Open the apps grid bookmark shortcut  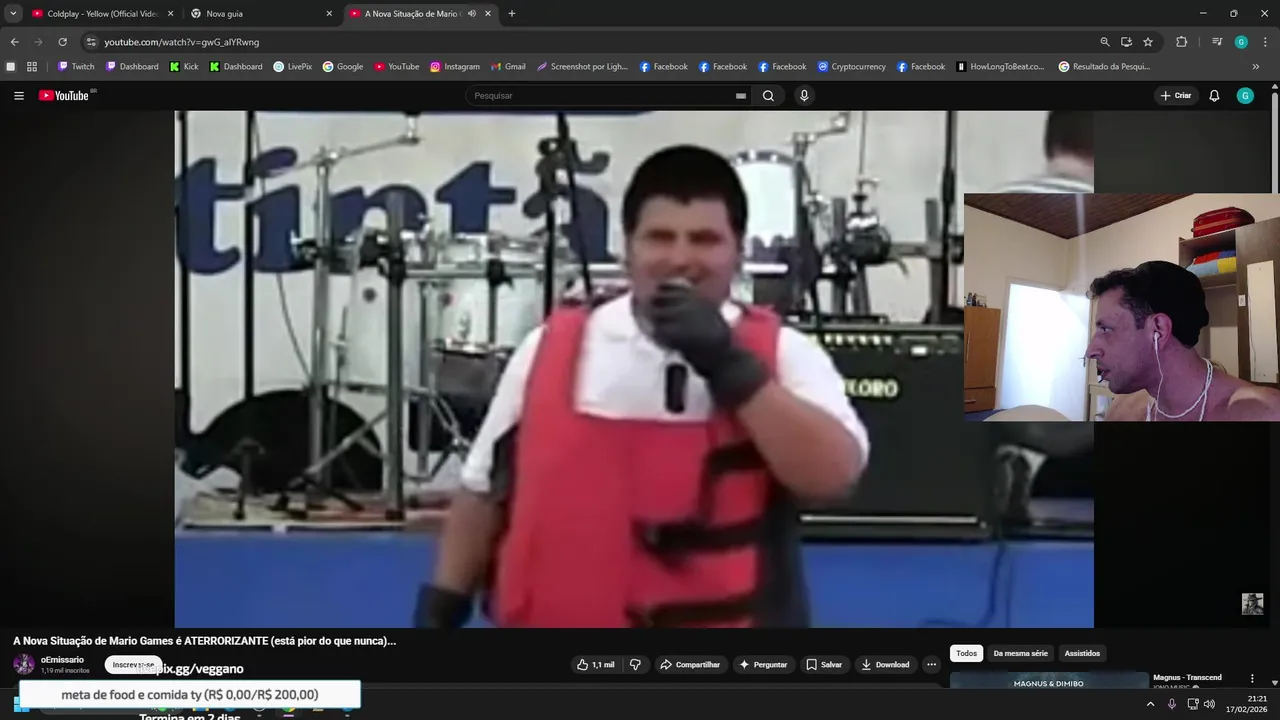click(32, 67)
